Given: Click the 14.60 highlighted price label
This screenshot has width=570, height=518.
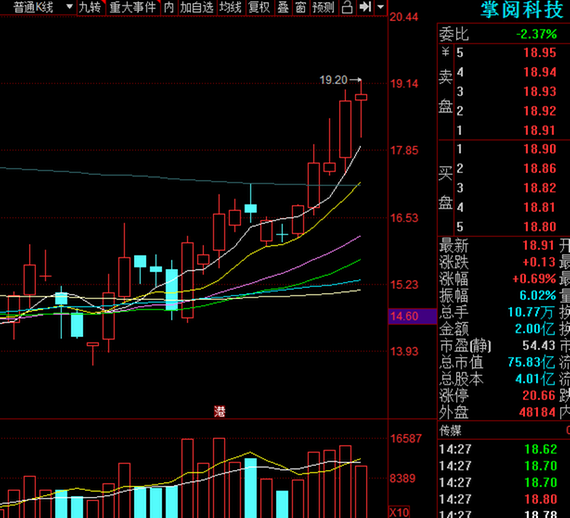Looking at the screenshot, I should pyautogui.click(x=404, y=316).
